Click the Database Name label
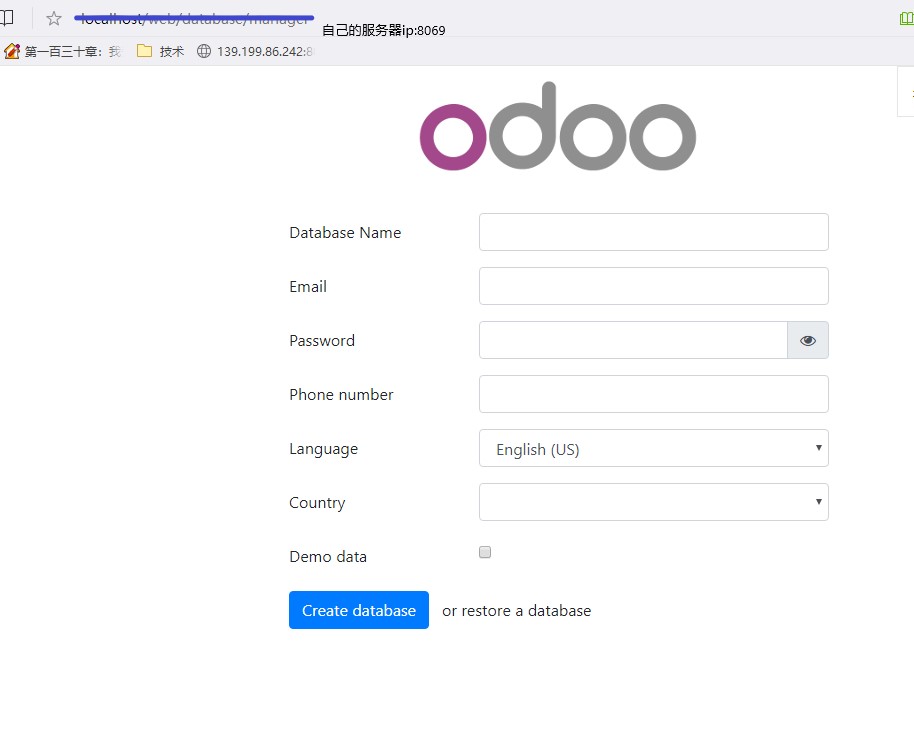914x741 pixels. [345, 233]
